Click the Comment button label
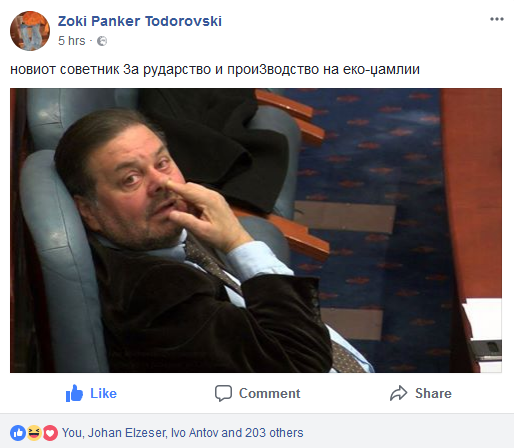This screenshot has width=514, height=448. pyautogui.click(x=270, y=394)
